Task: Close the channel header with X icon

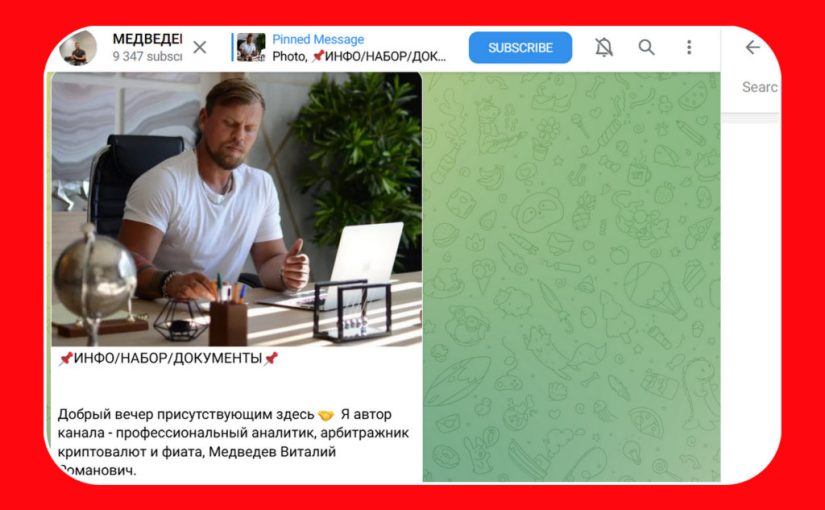Action: coord(199,47)
